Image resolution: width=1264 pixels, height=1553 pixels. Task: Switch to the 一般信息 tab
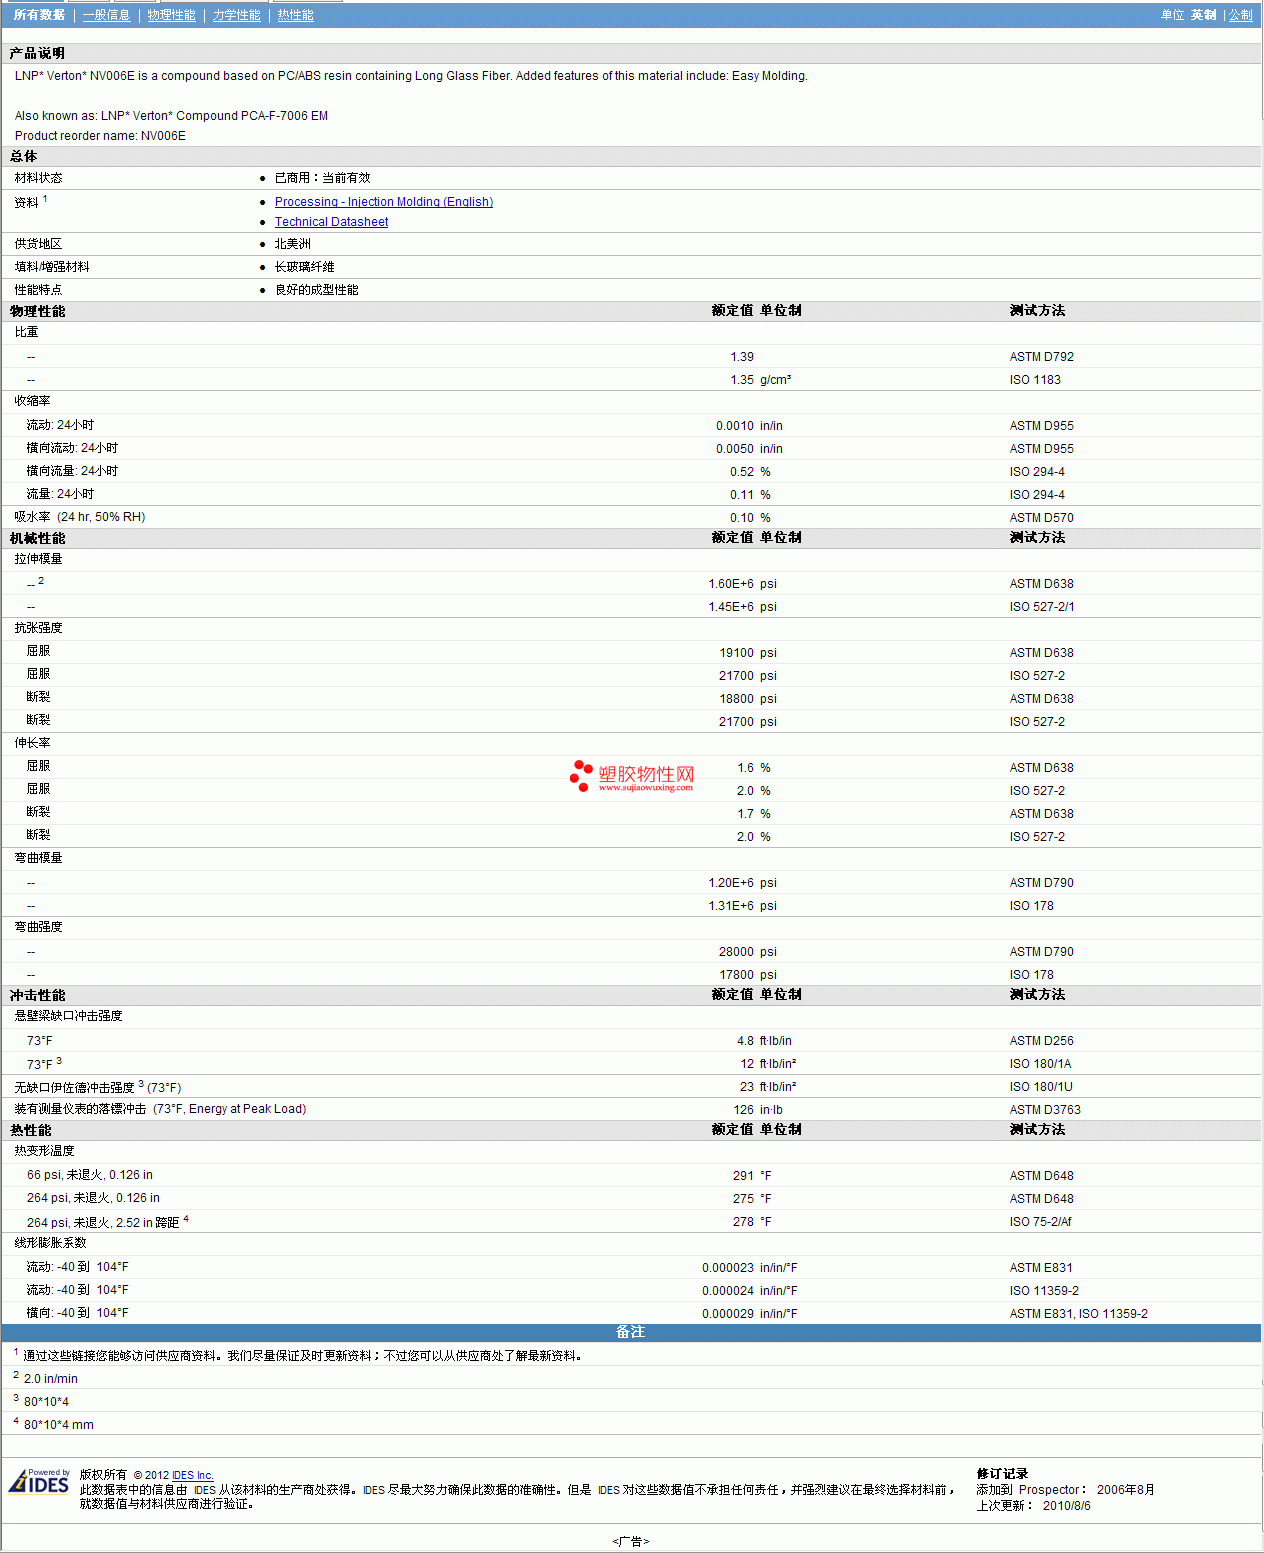point(106,15)
